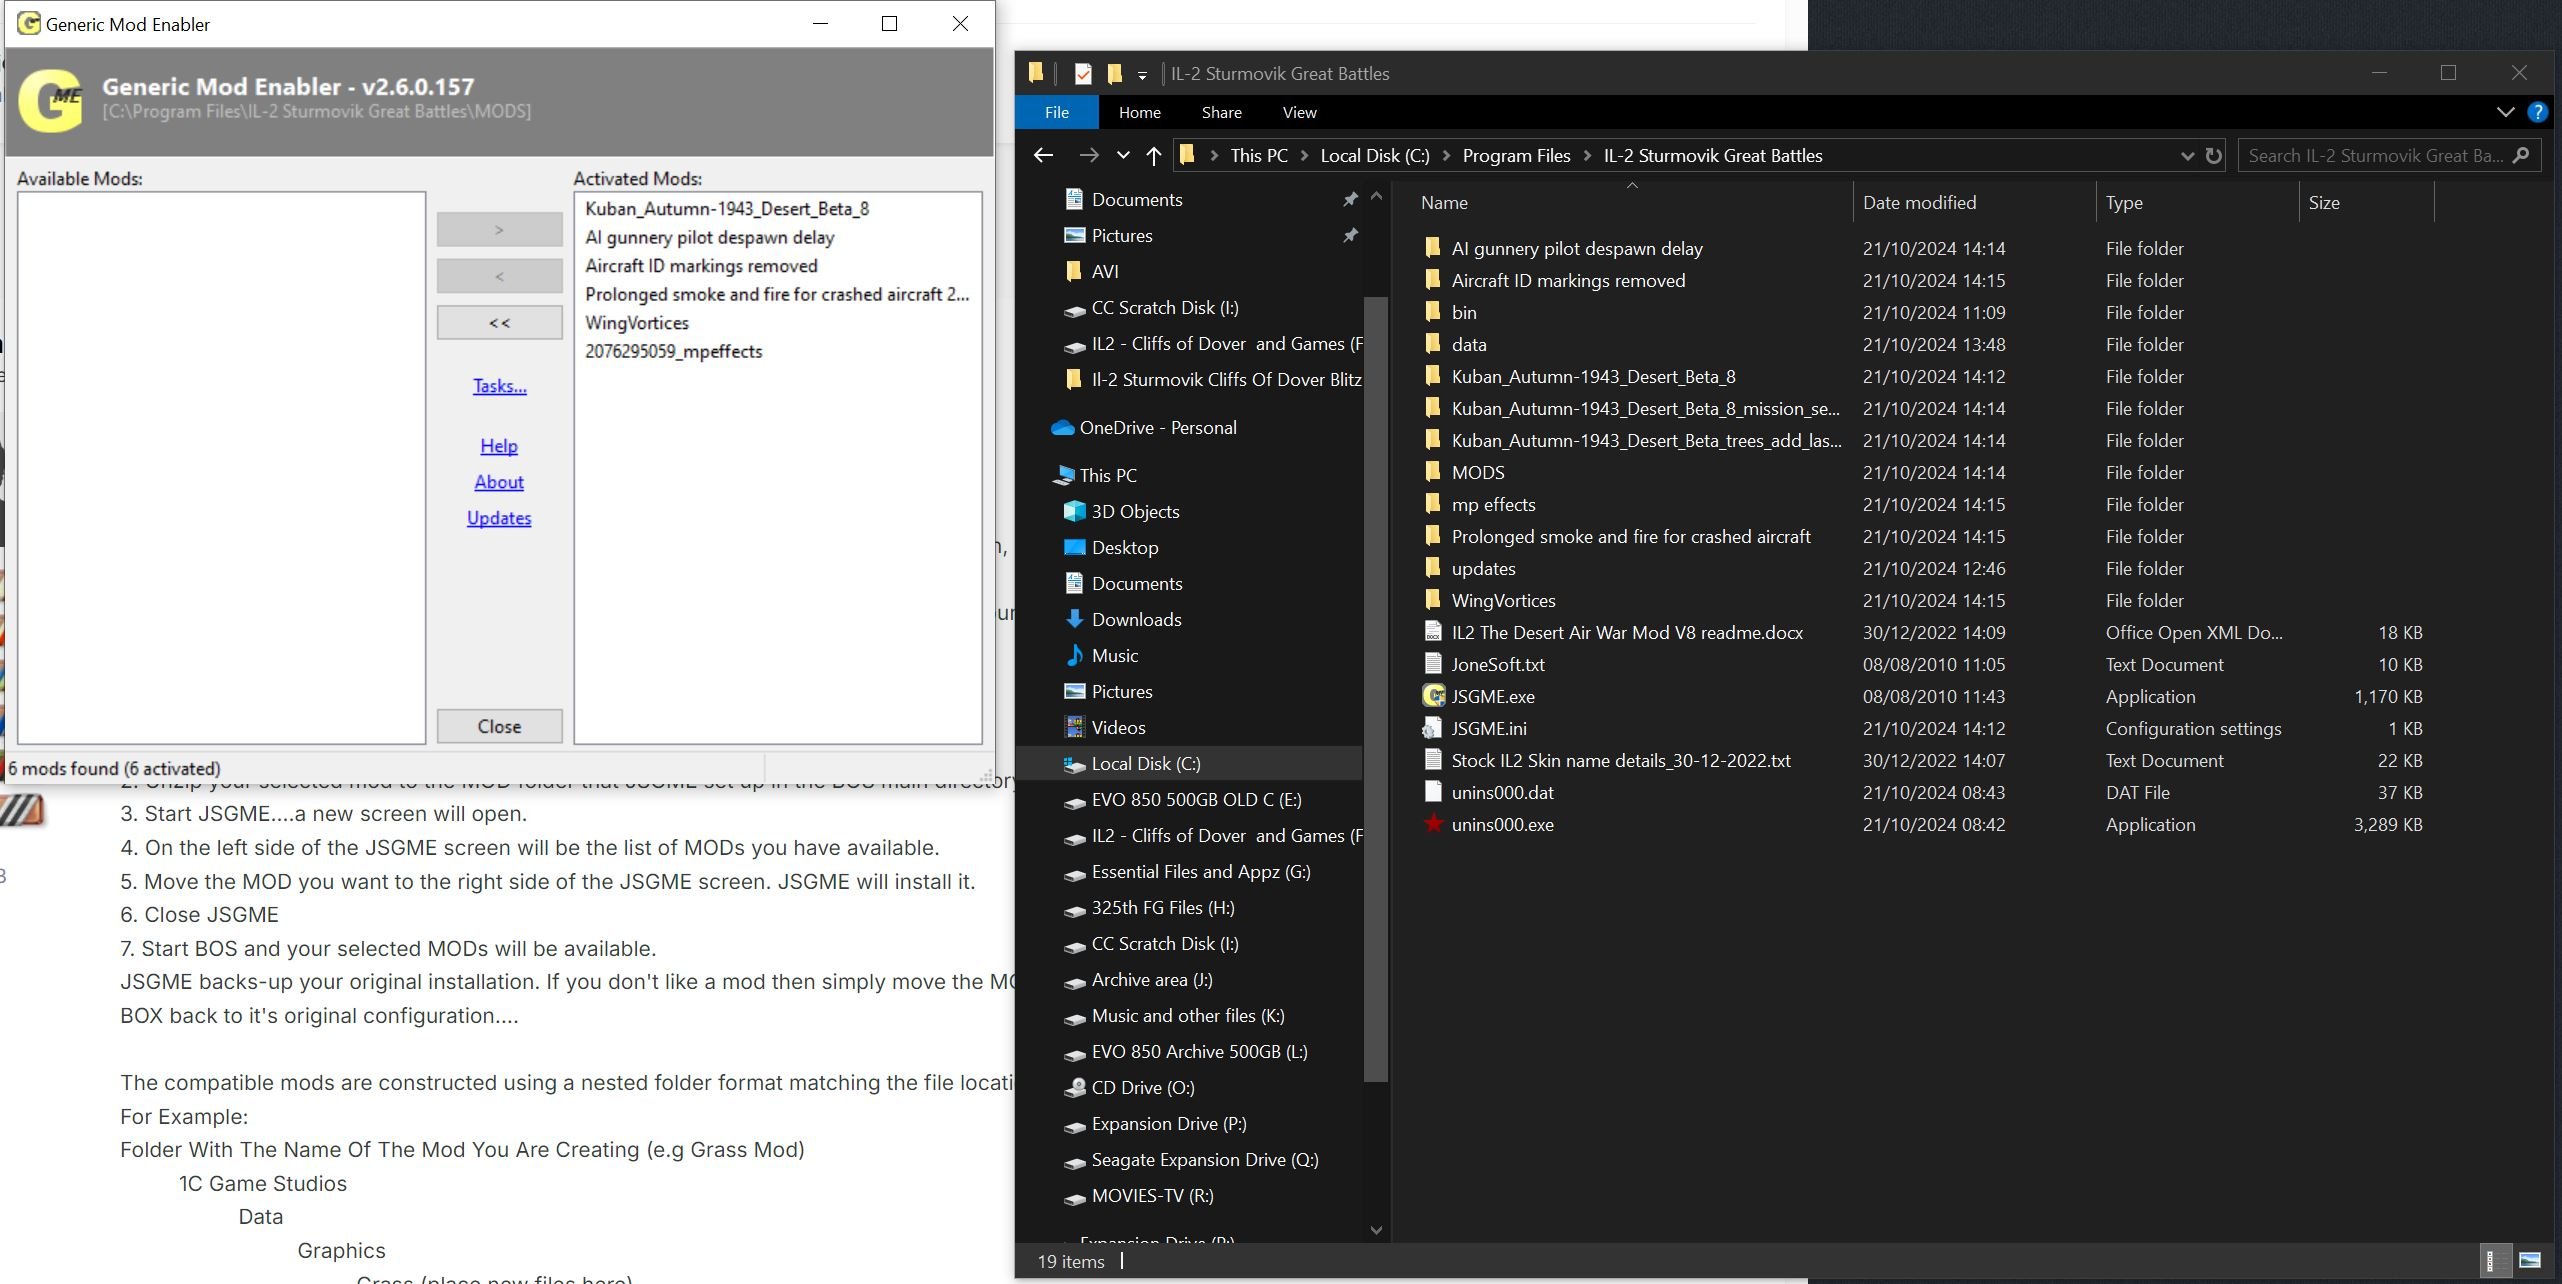
Task: Click the Up one level arrow
Action: pos(1154,156)
